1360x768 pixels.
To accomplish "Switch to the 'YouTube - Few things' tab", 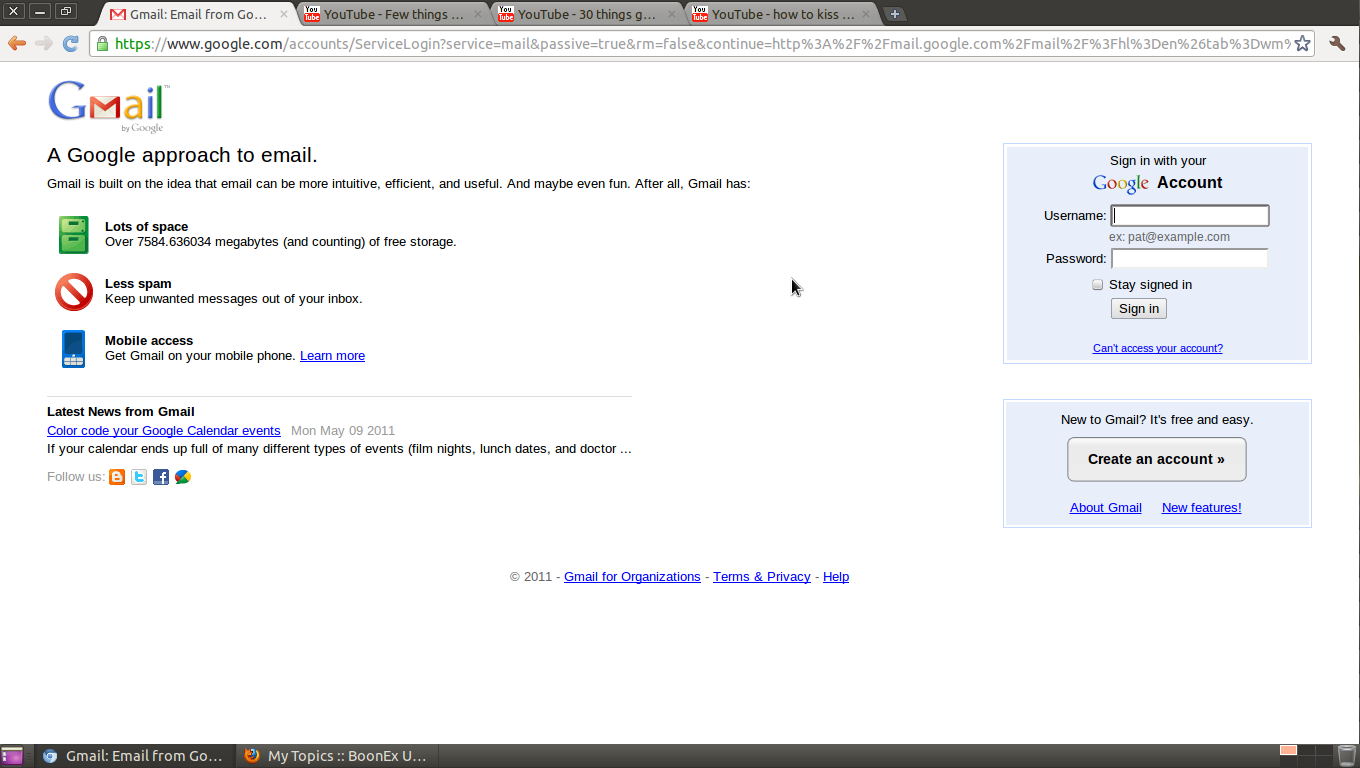I will pos(393,15).
